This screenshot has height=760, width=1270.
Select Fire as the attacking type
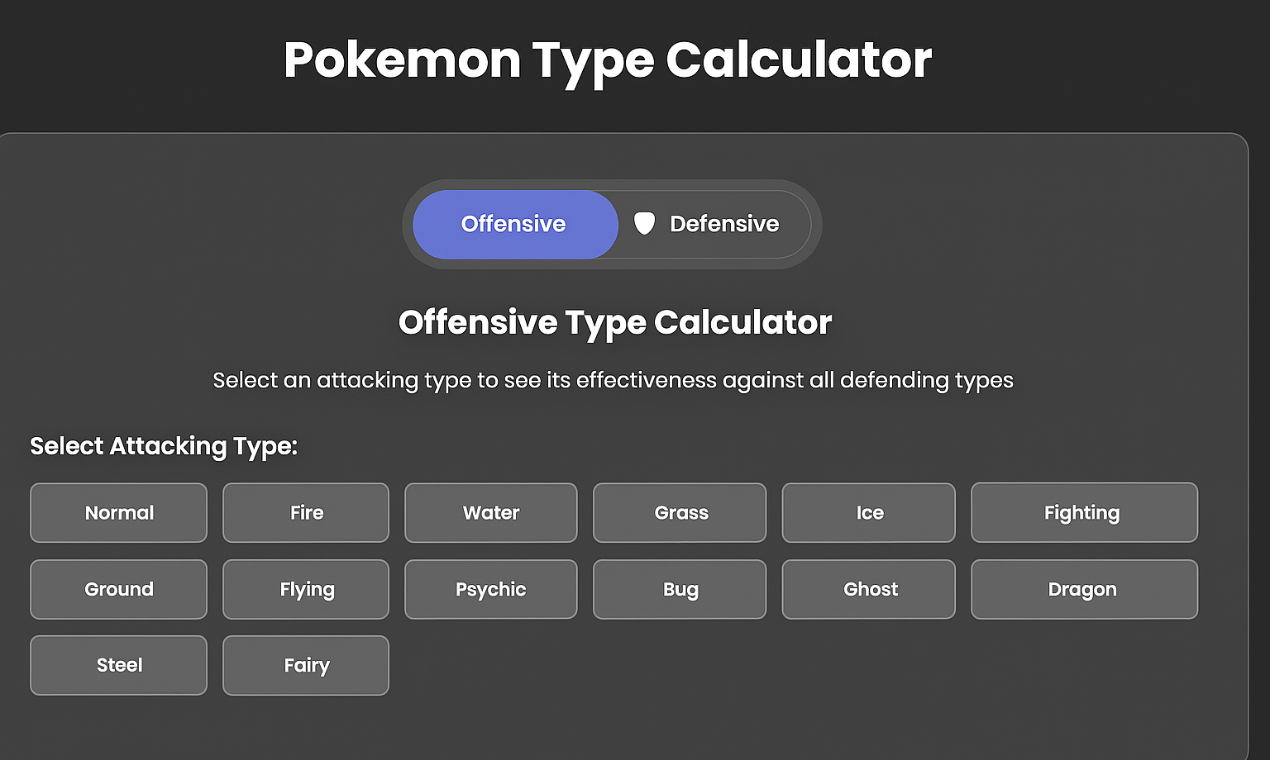click(305, 512)
